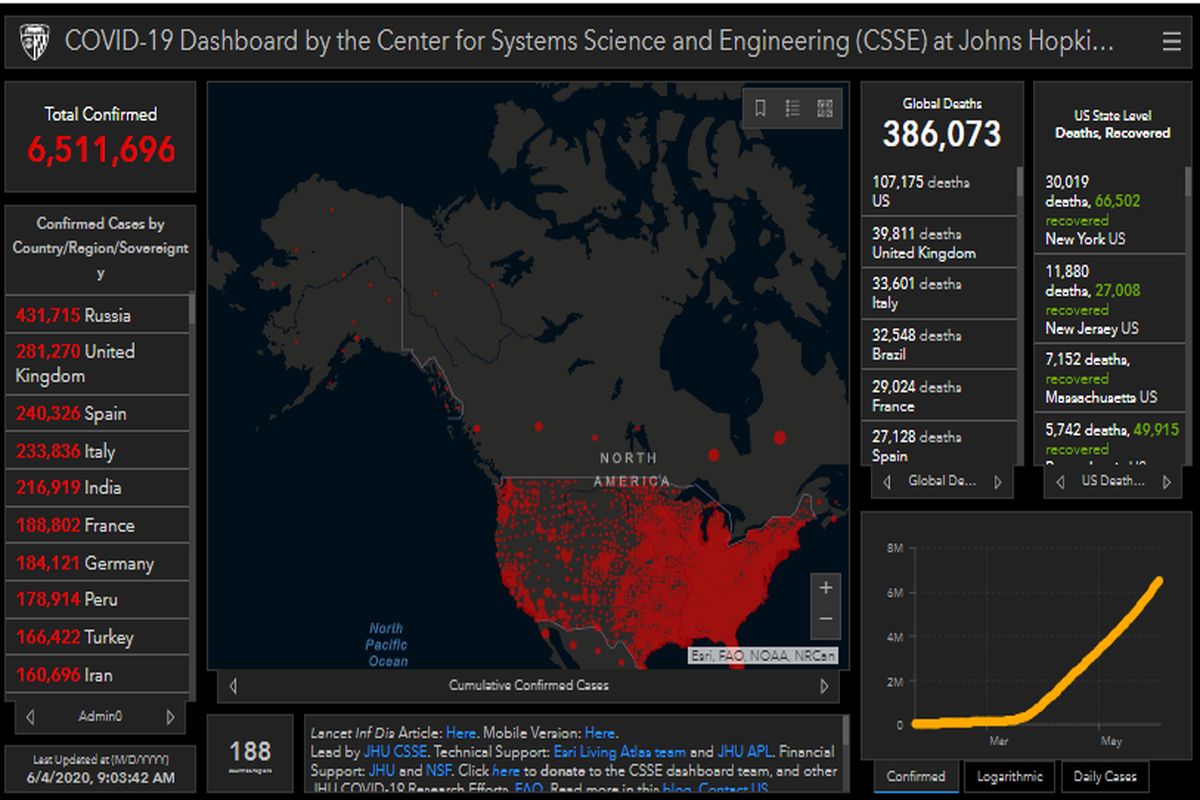Advance Admin0 list with right arrow
Screen dimensions: 1200x800
pos(170,717)
